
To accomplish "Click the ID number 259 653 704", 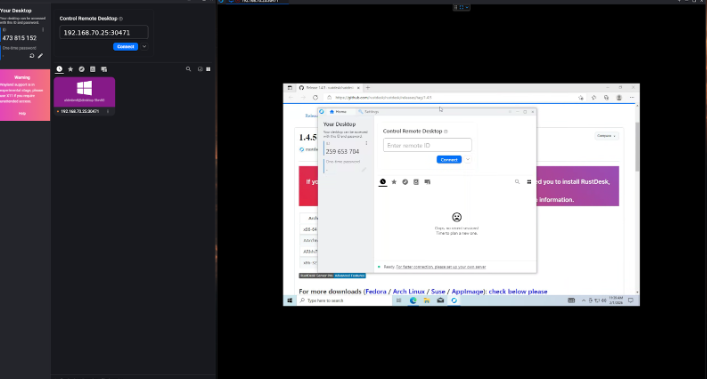I will (342, 151).
